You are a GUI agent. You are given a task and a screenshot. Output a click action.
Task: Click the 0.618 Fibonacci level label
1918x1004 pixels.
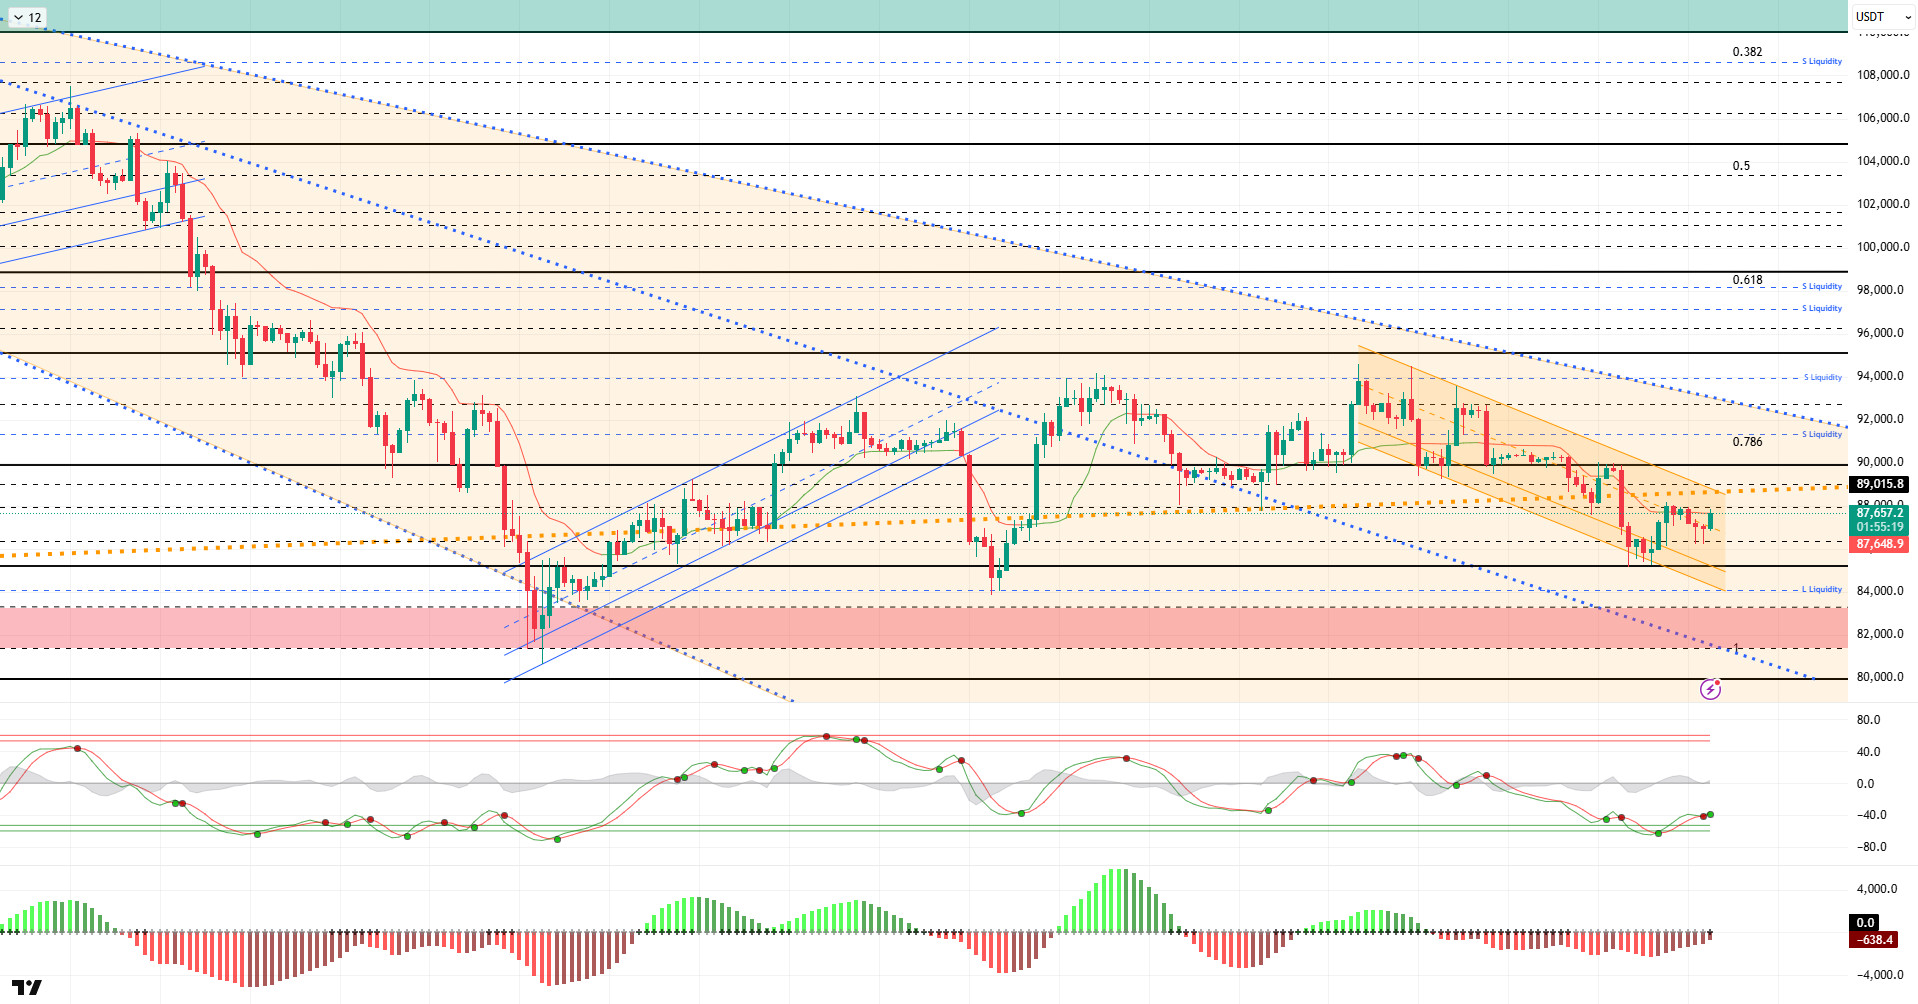click(1747, 280)
